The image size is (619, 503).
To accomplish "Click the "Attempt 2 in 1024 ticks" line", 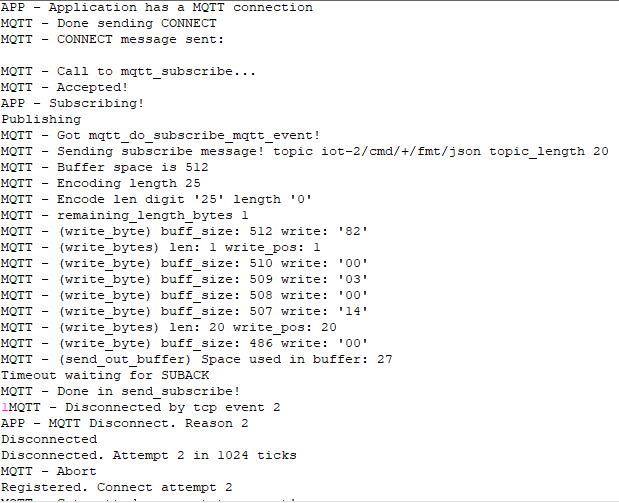I will pyautogui.click(x=148, y=455).
